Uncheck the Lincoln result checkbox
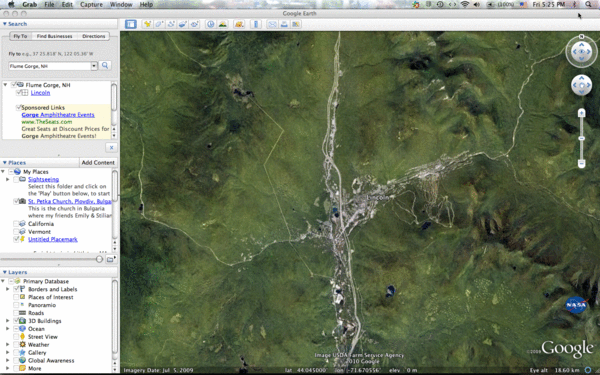Screen dimensions: 600x375 18,93
